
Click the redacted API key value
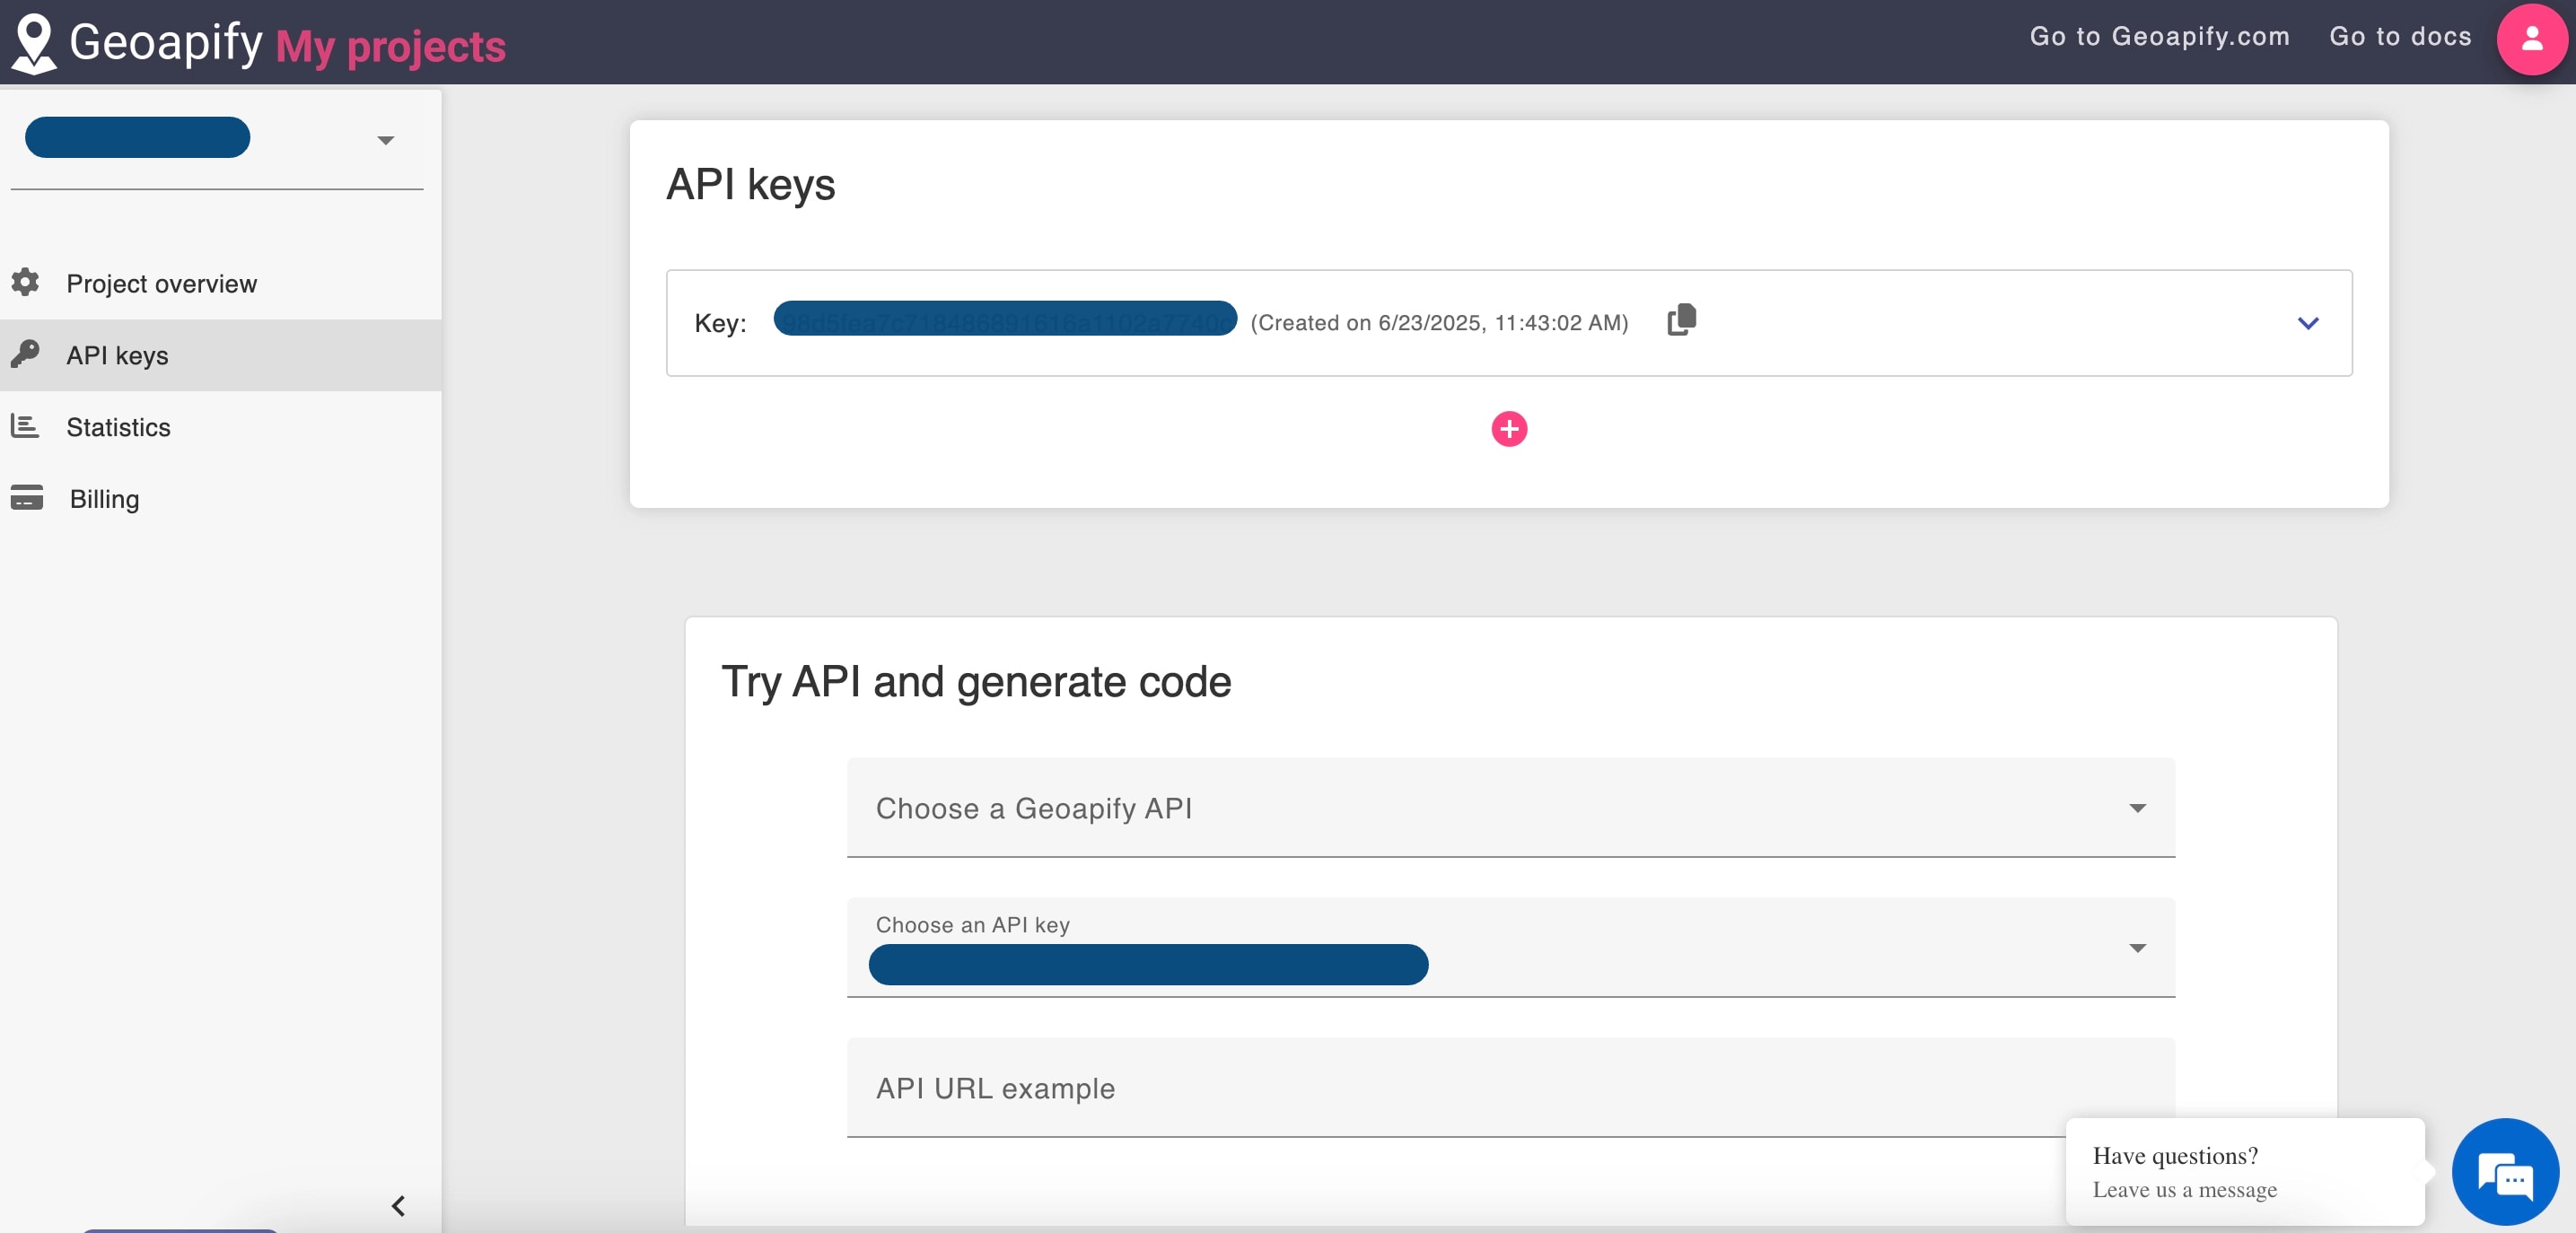[1005, 319]
